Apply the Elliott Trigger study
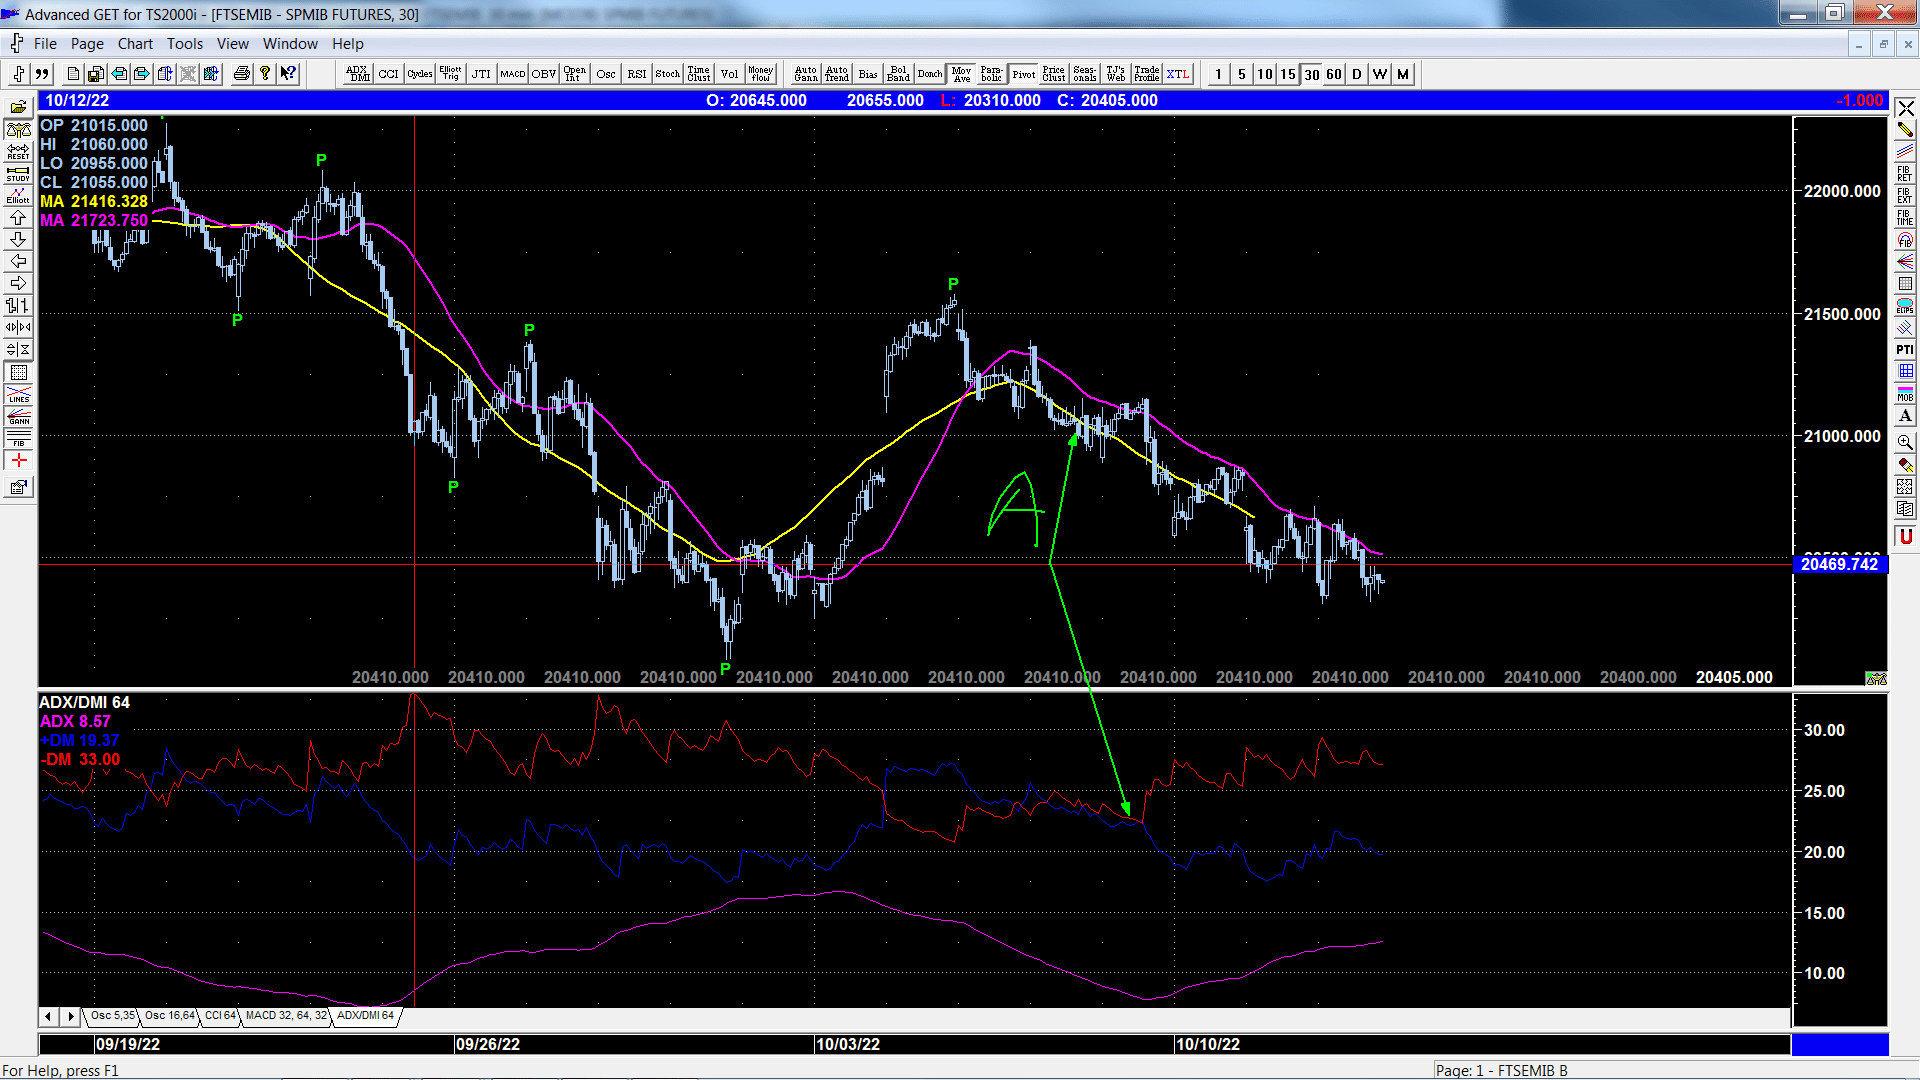Image resolution: width=1920 pixels, height=1080 pixels. (451, 74)
